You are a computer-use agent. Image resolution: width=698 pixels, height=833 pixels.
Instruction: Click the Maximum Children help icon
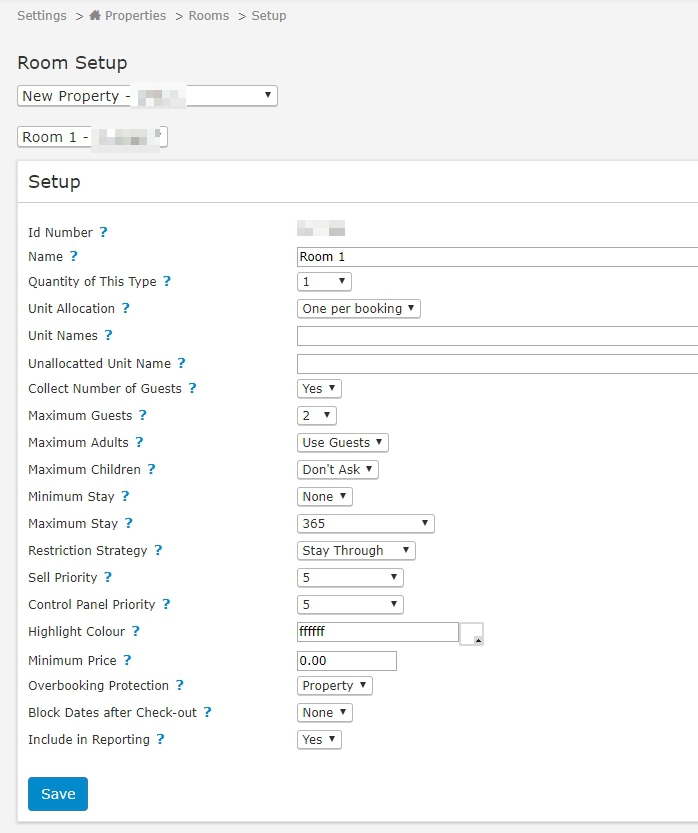[151, 469]
